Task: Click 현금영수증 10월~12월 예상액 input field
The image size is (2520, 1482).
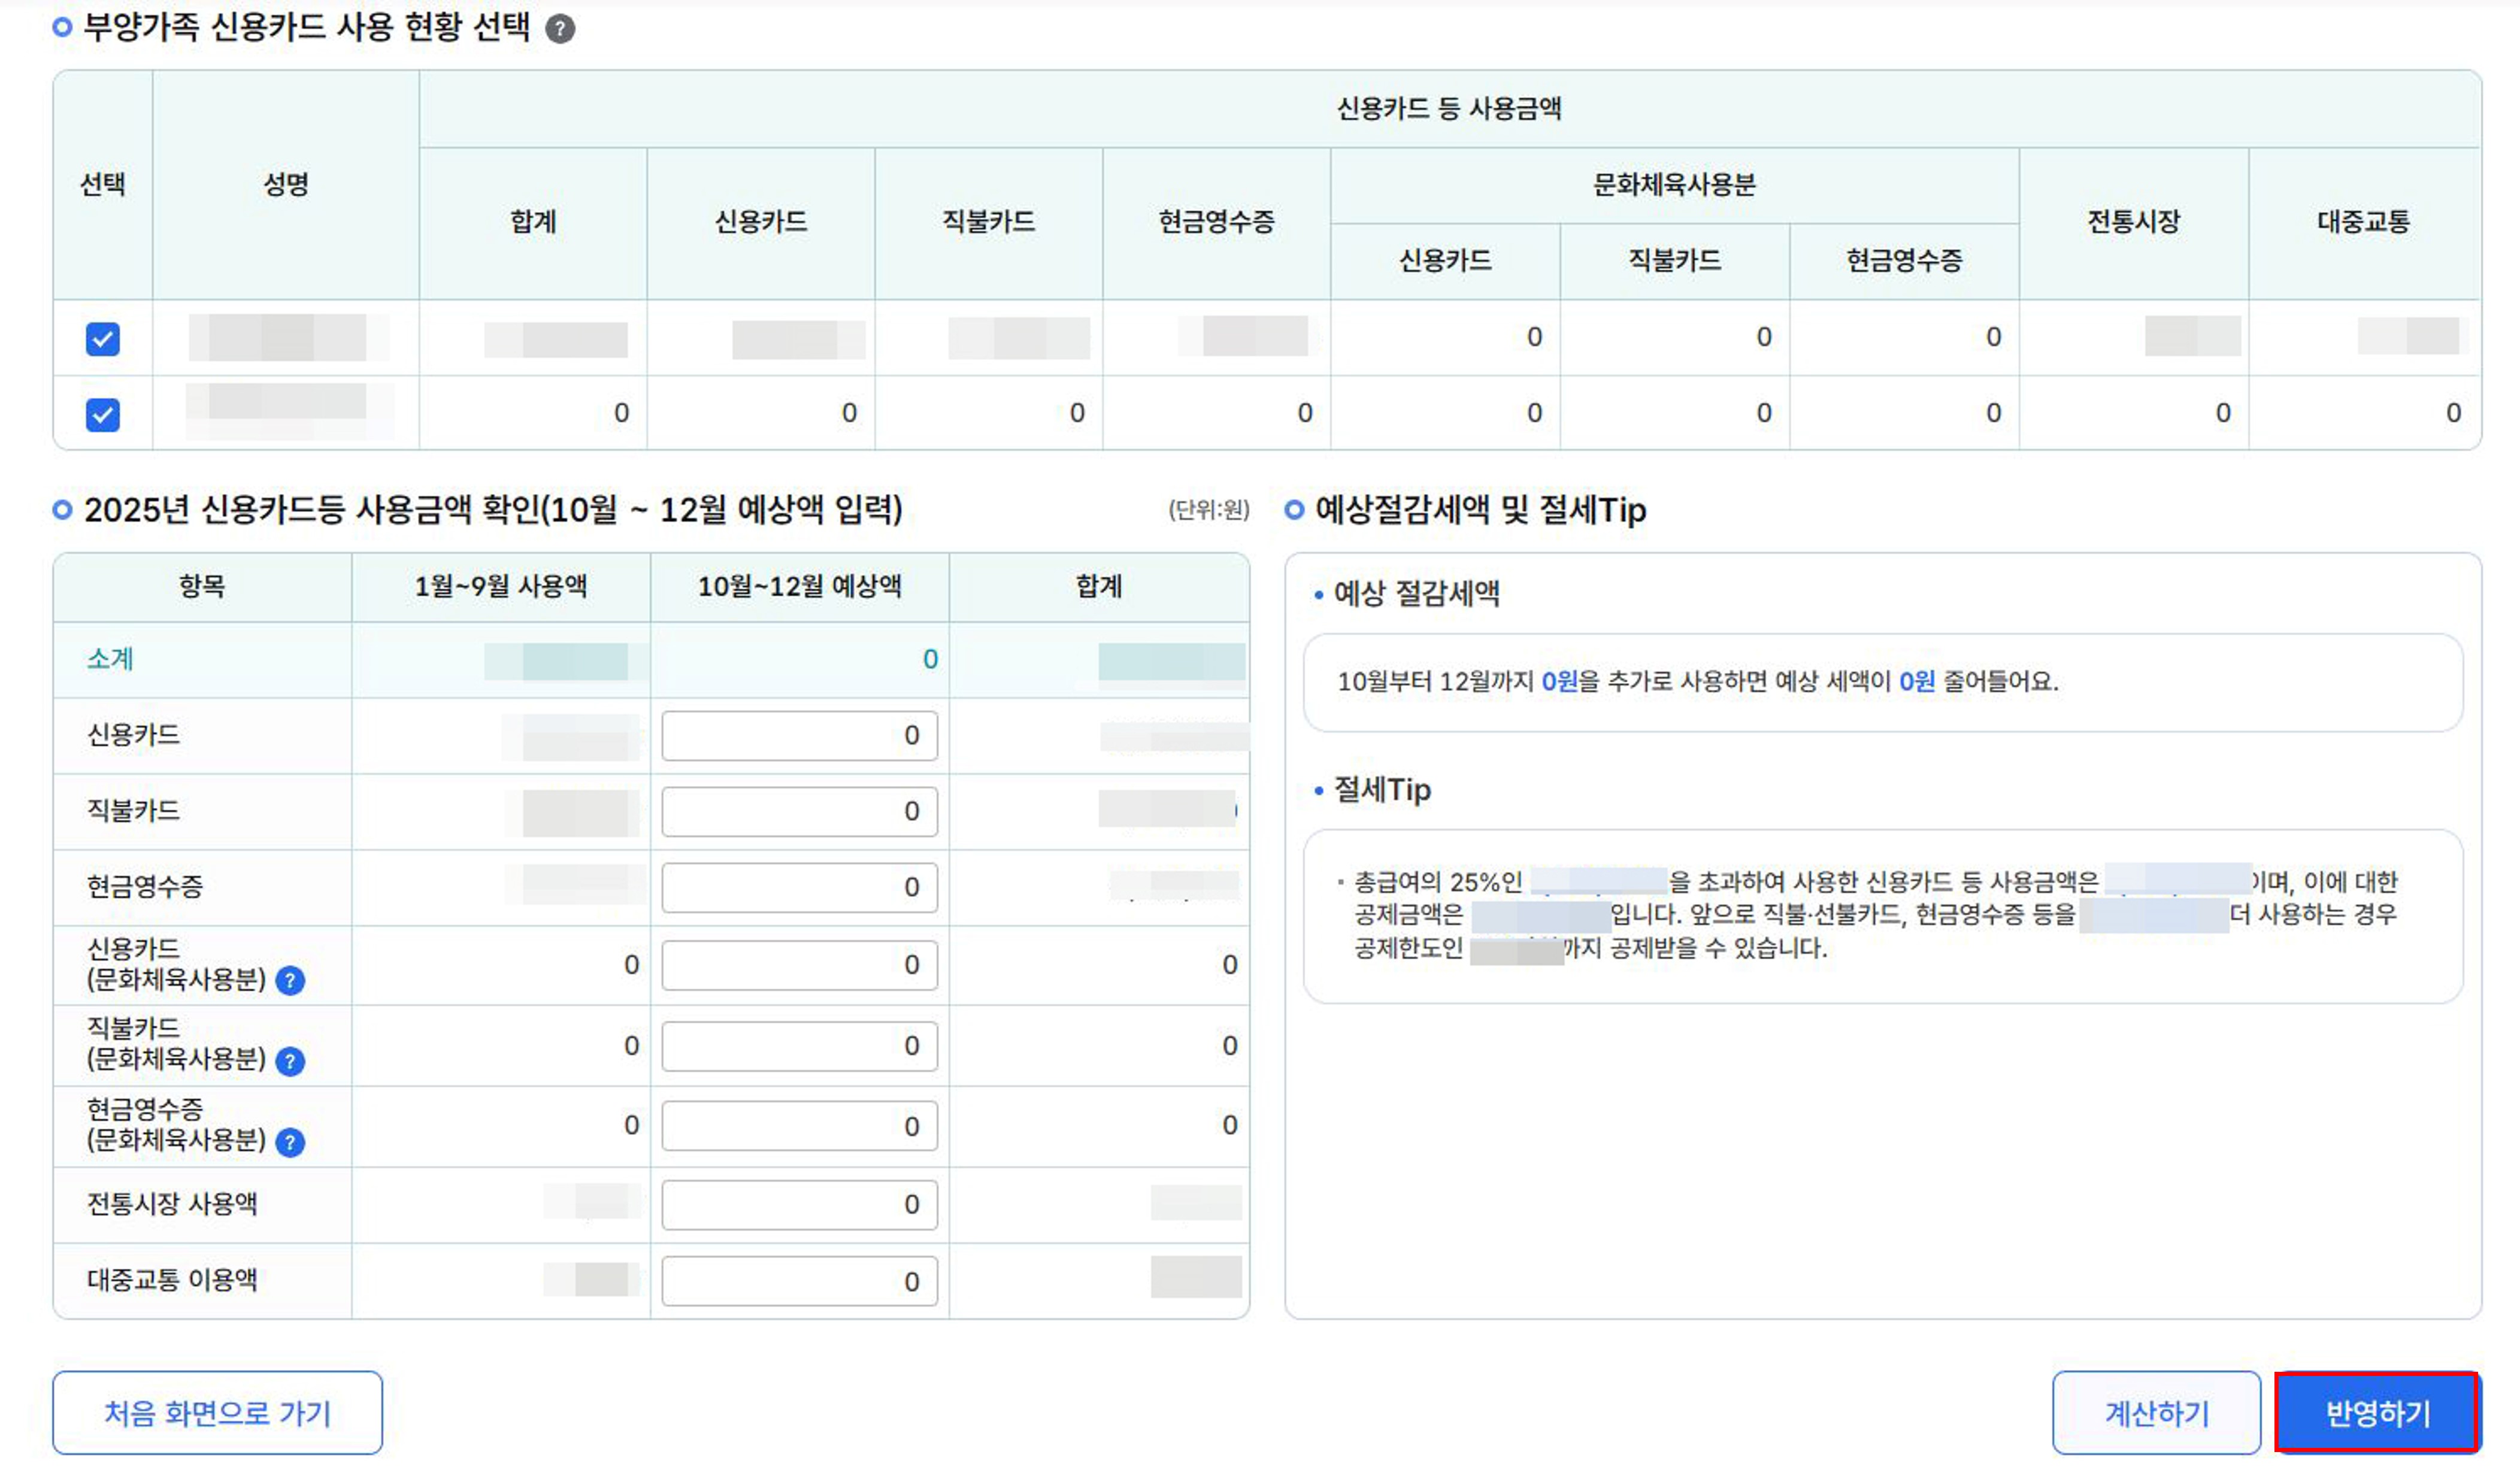Action: [799, 888]
